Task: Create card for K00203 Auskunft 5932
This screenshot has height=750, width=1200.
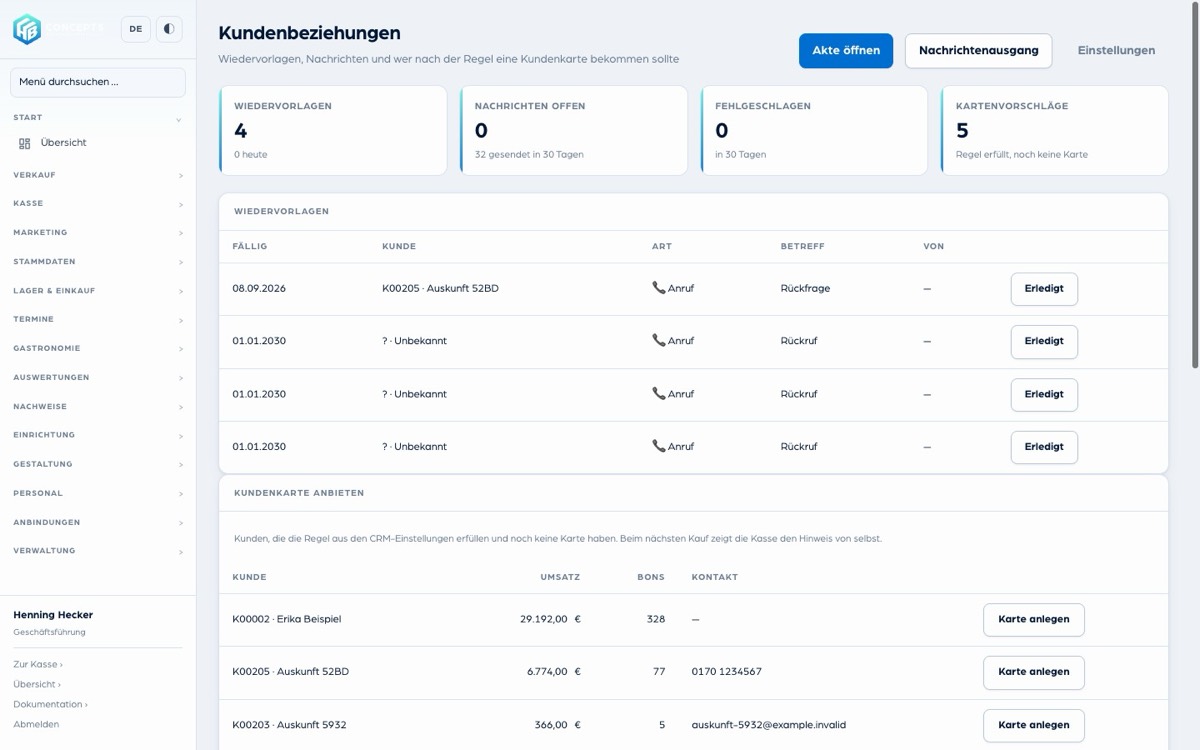Action: point(1034,725)
